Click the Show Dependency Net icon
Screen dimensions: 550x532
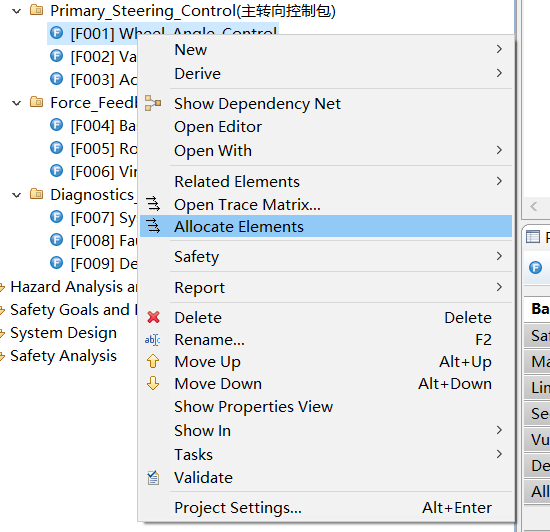point(153,103)
